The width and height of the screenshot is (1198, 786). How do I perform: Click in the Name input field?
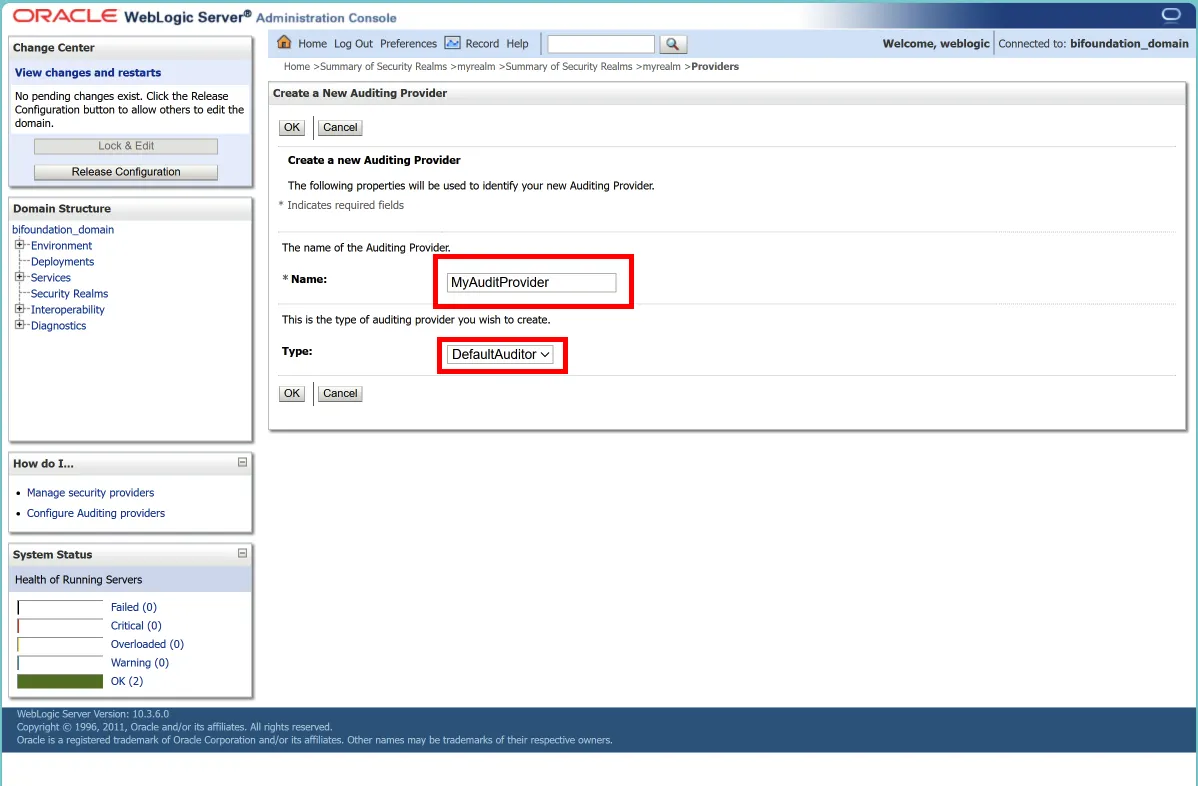(x=531, y=283)
